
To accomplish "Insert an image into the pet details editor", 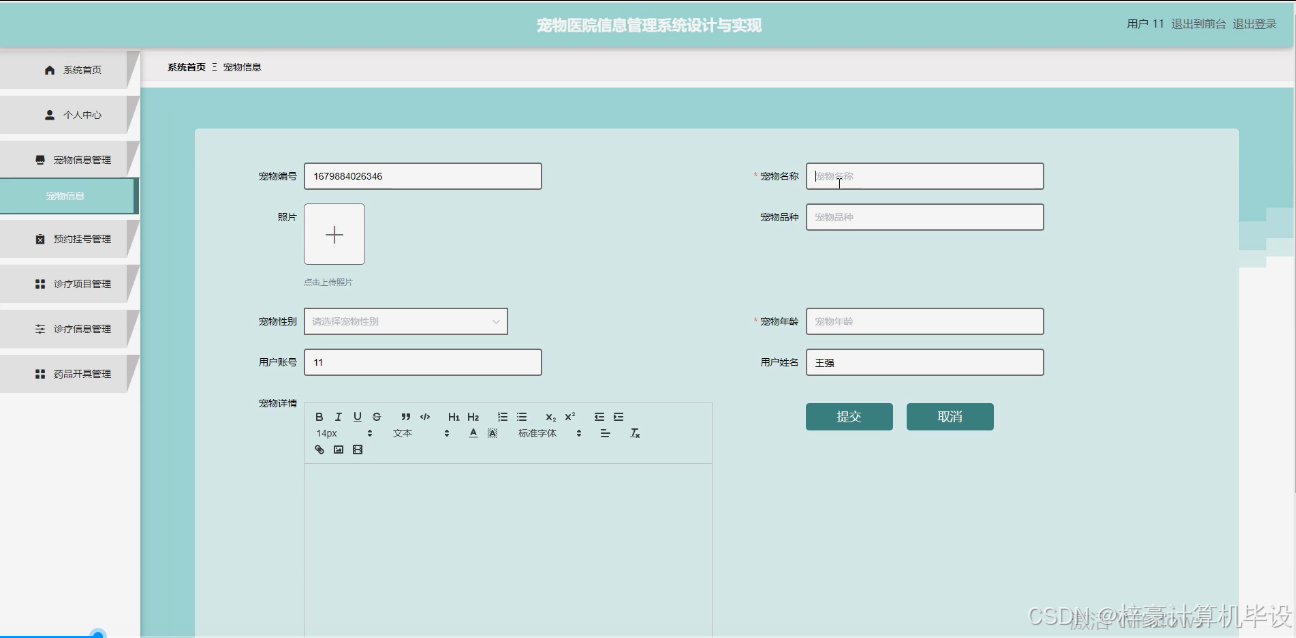I will 338,448.
